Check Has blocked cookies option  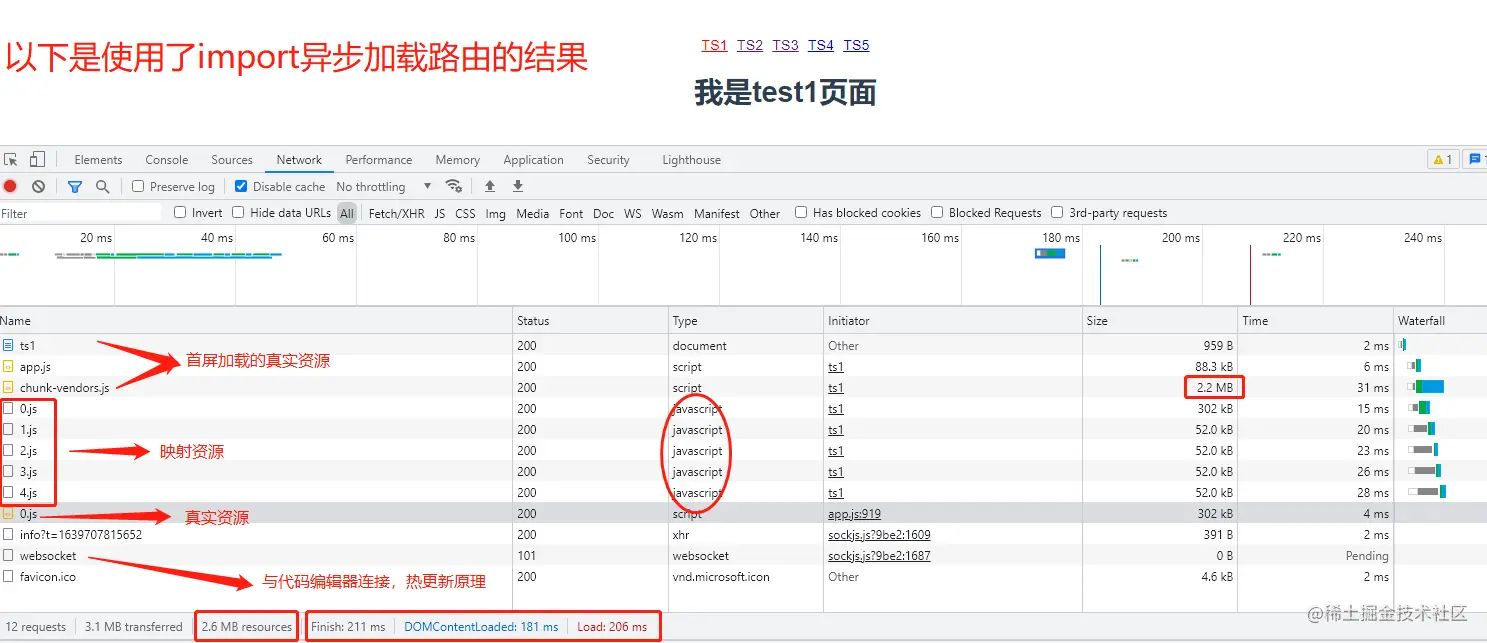click(x=801, y=212)
